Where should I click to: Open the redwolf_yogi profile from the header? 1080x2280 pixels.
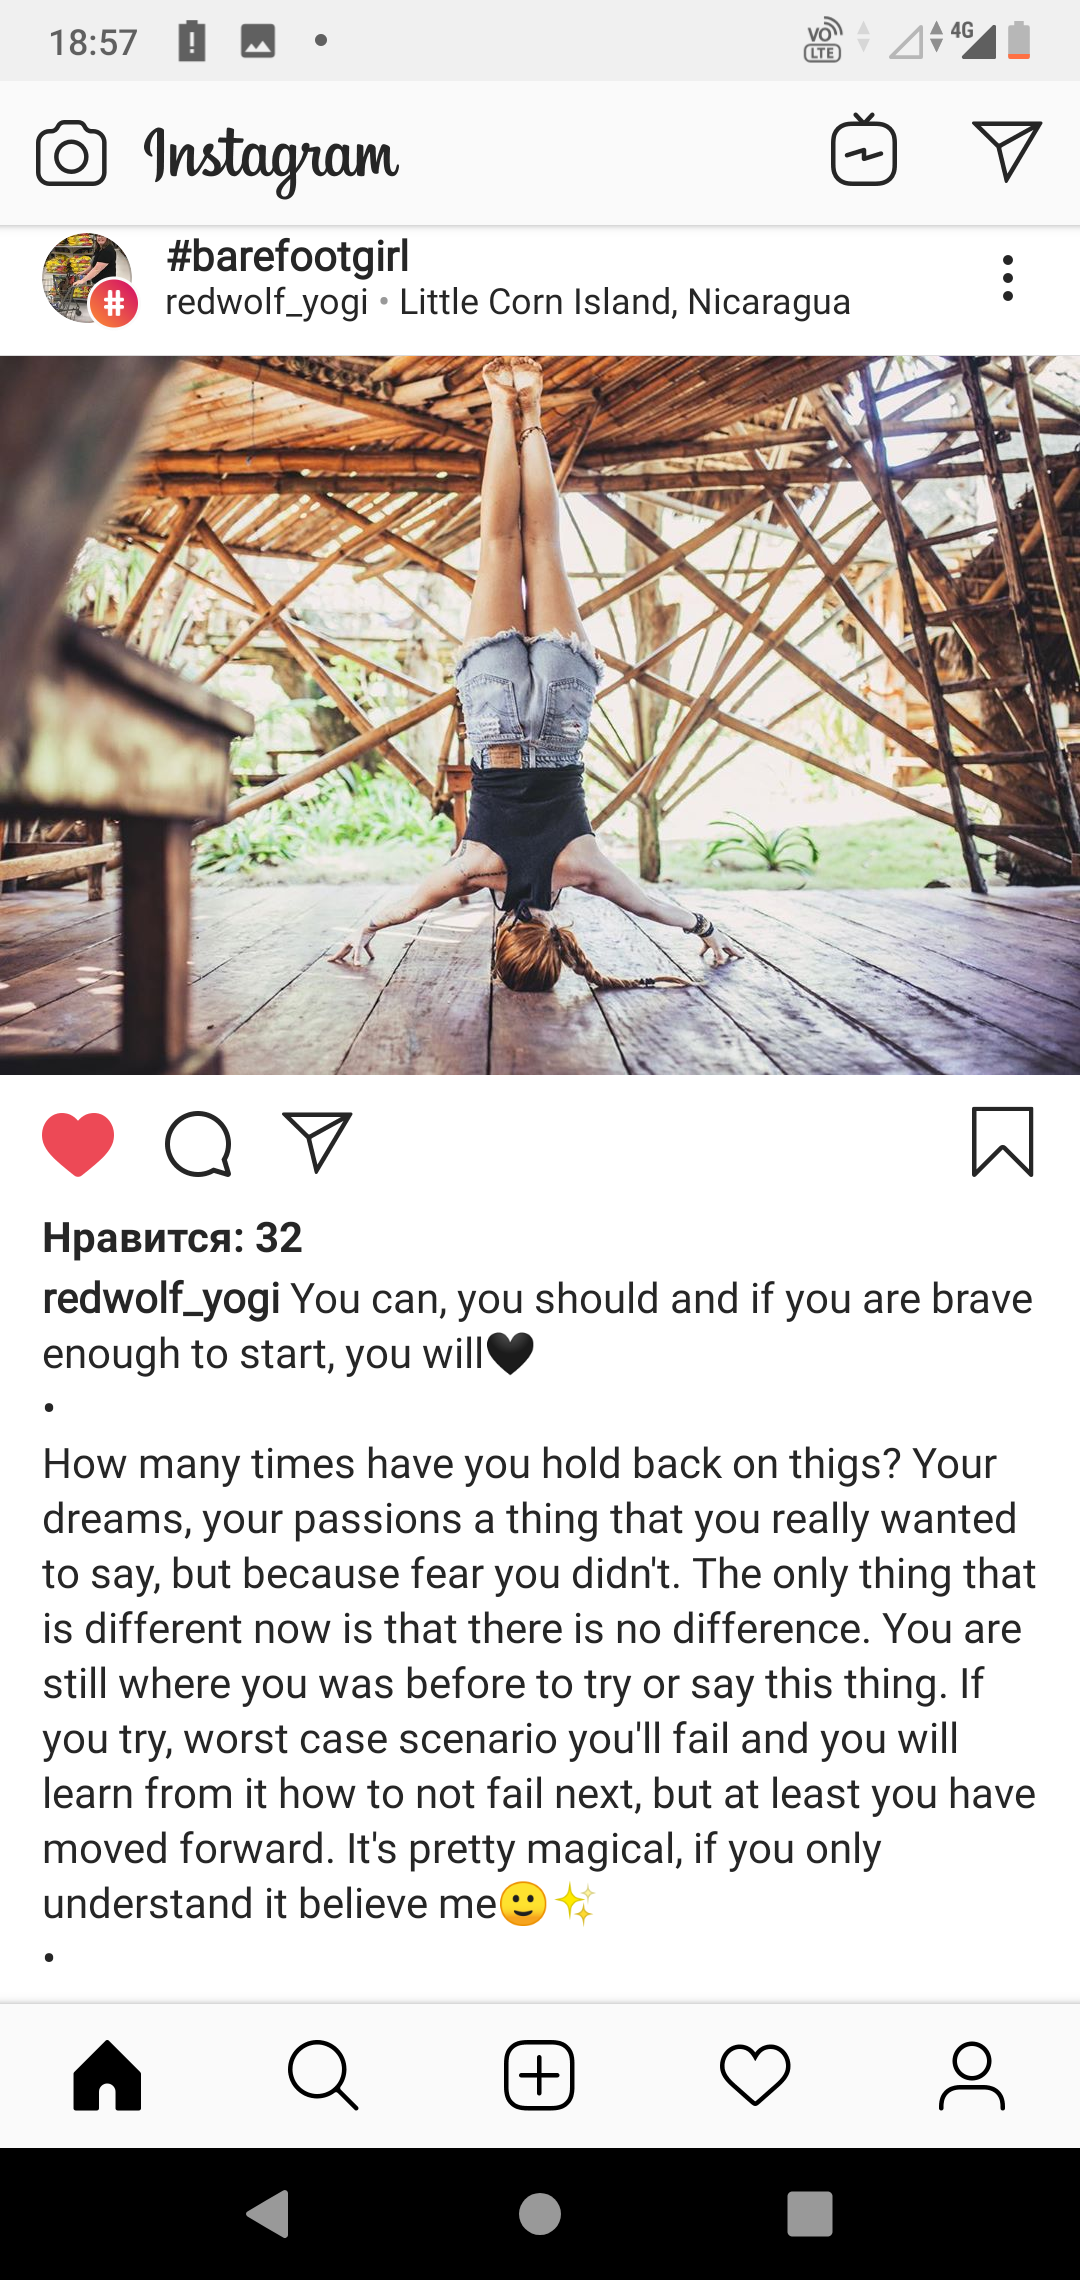(x=267, y=302)
